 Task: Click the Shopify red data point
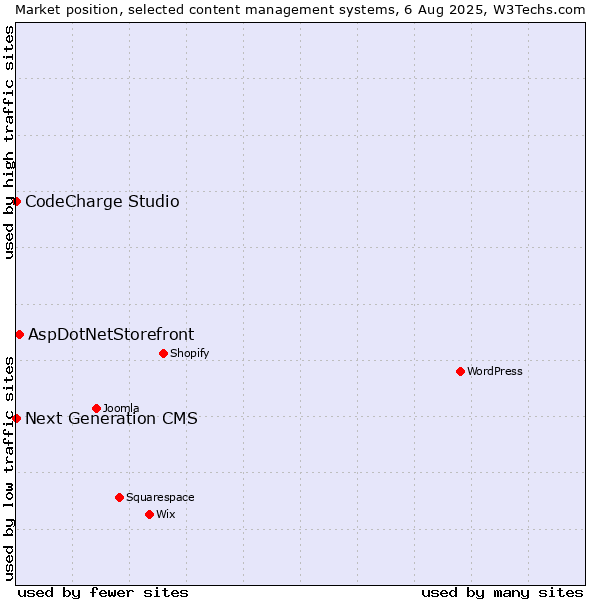click(x=163, y=353)
